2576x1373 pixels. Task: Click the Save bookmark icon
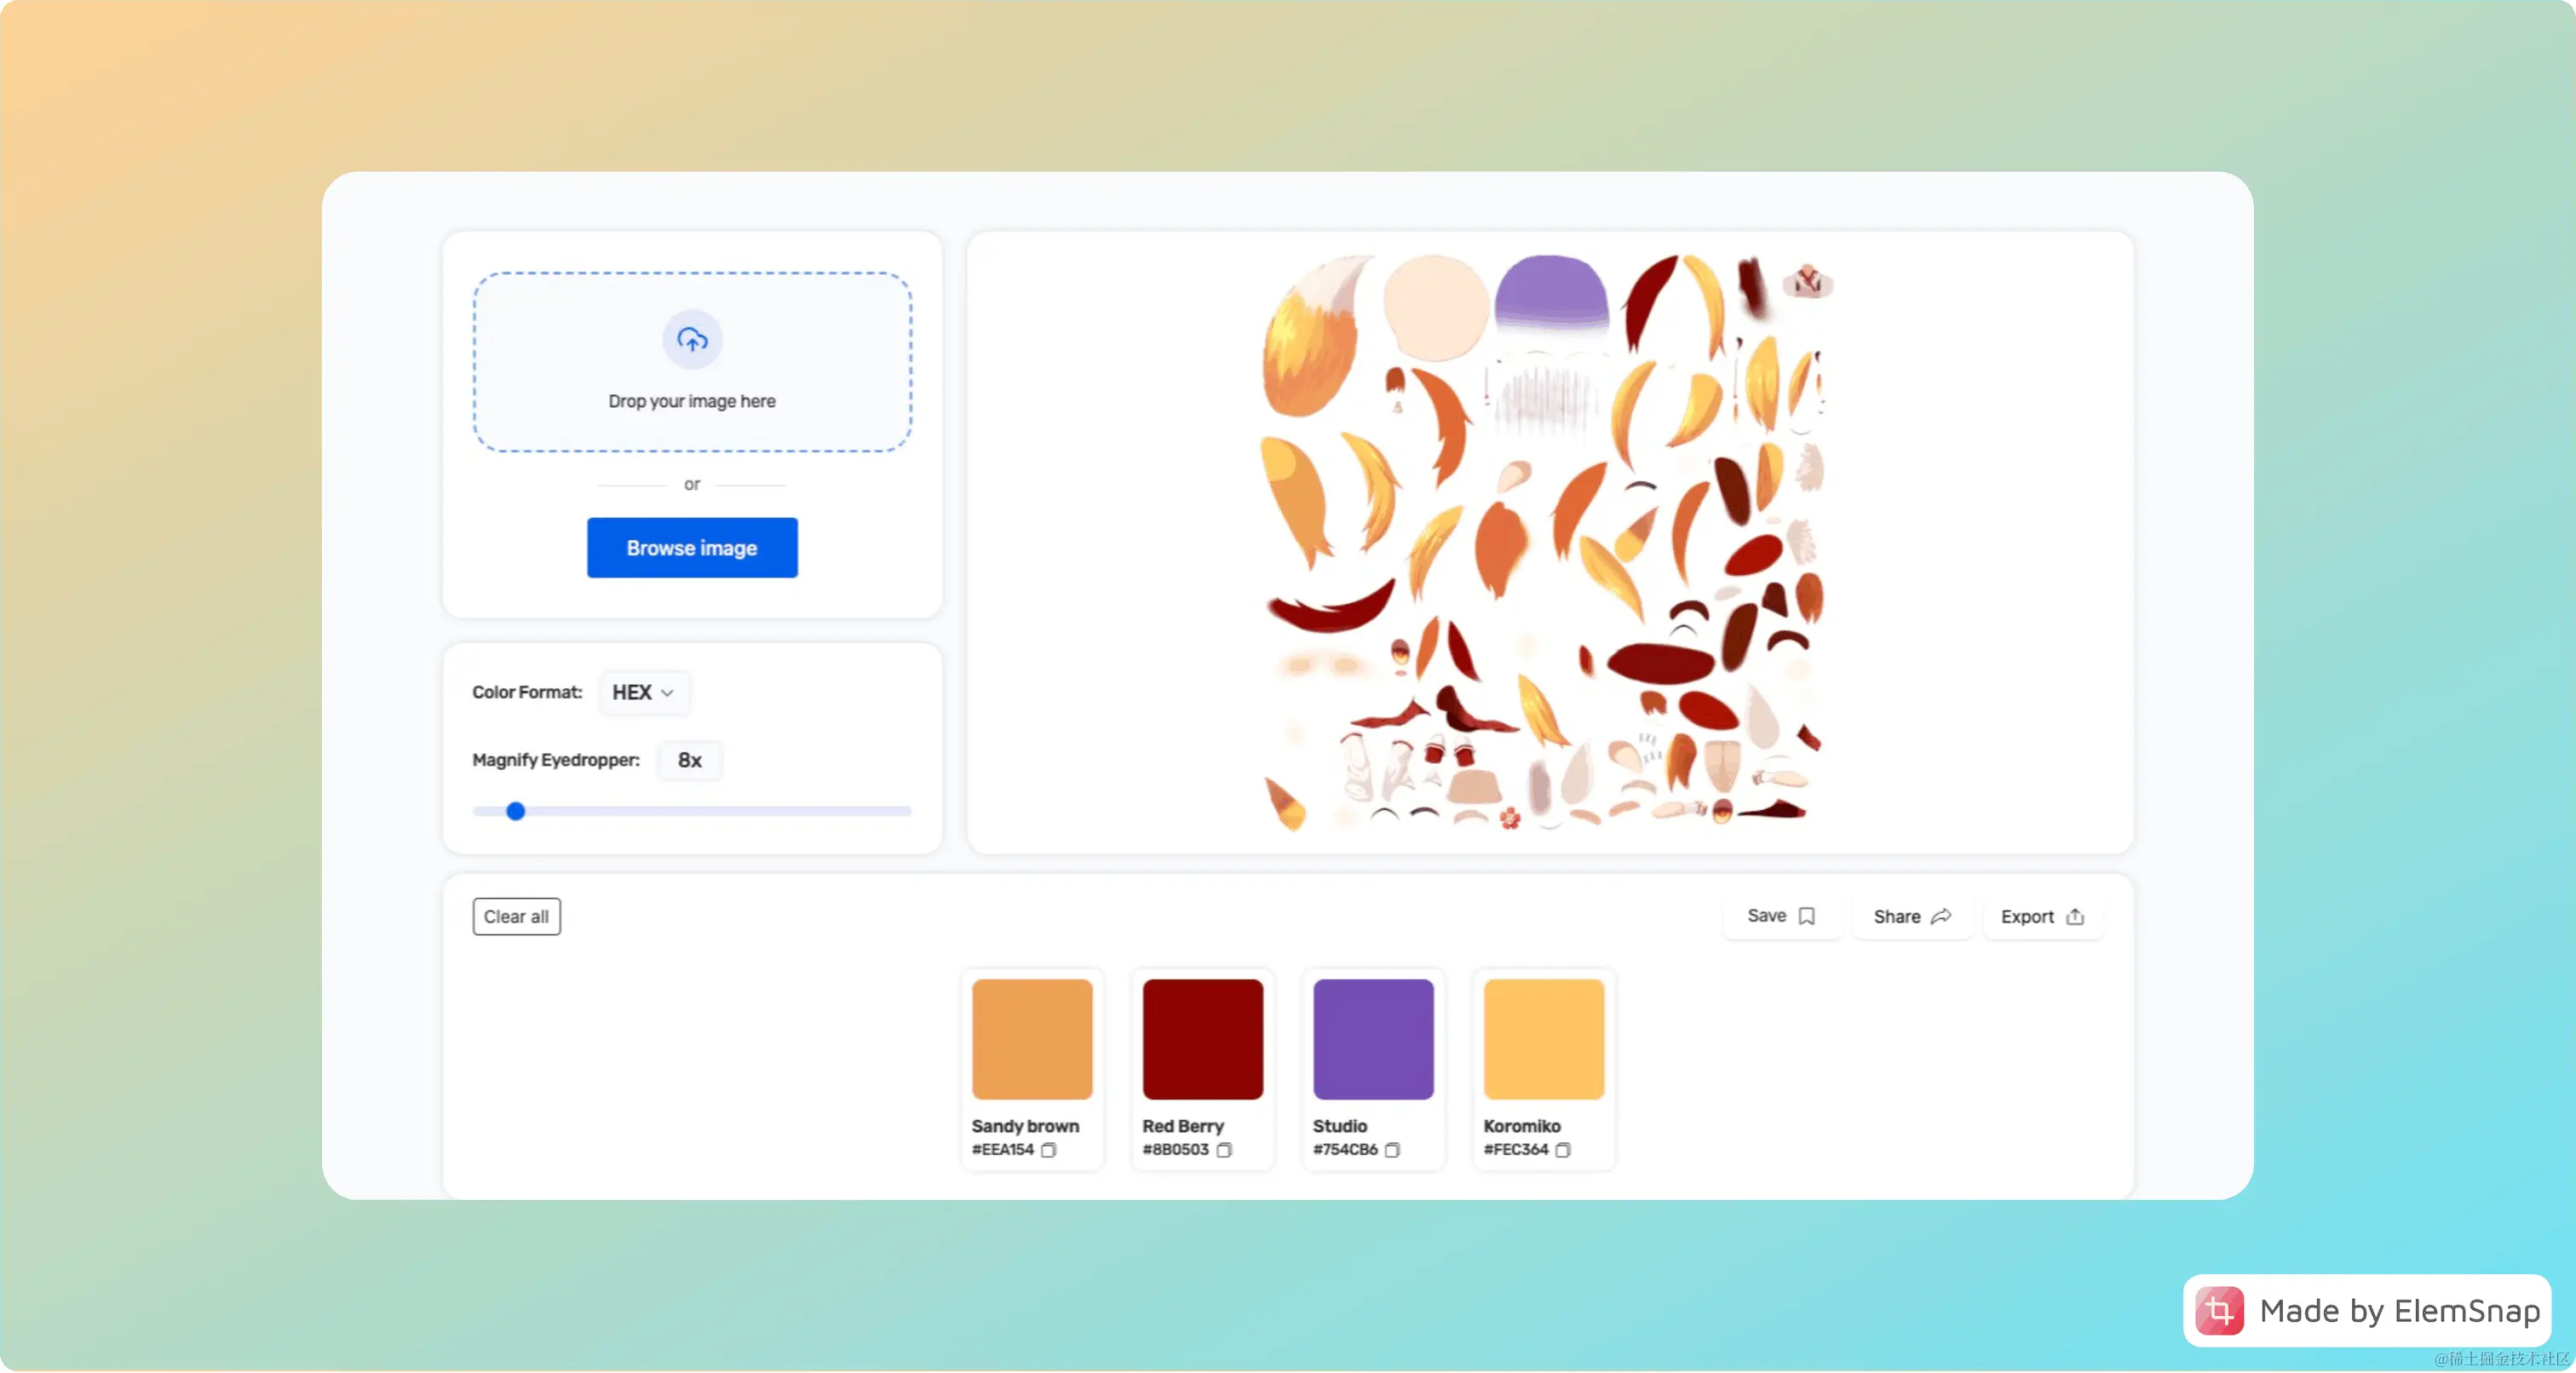pyautogui.click(x=1806, y=916)
